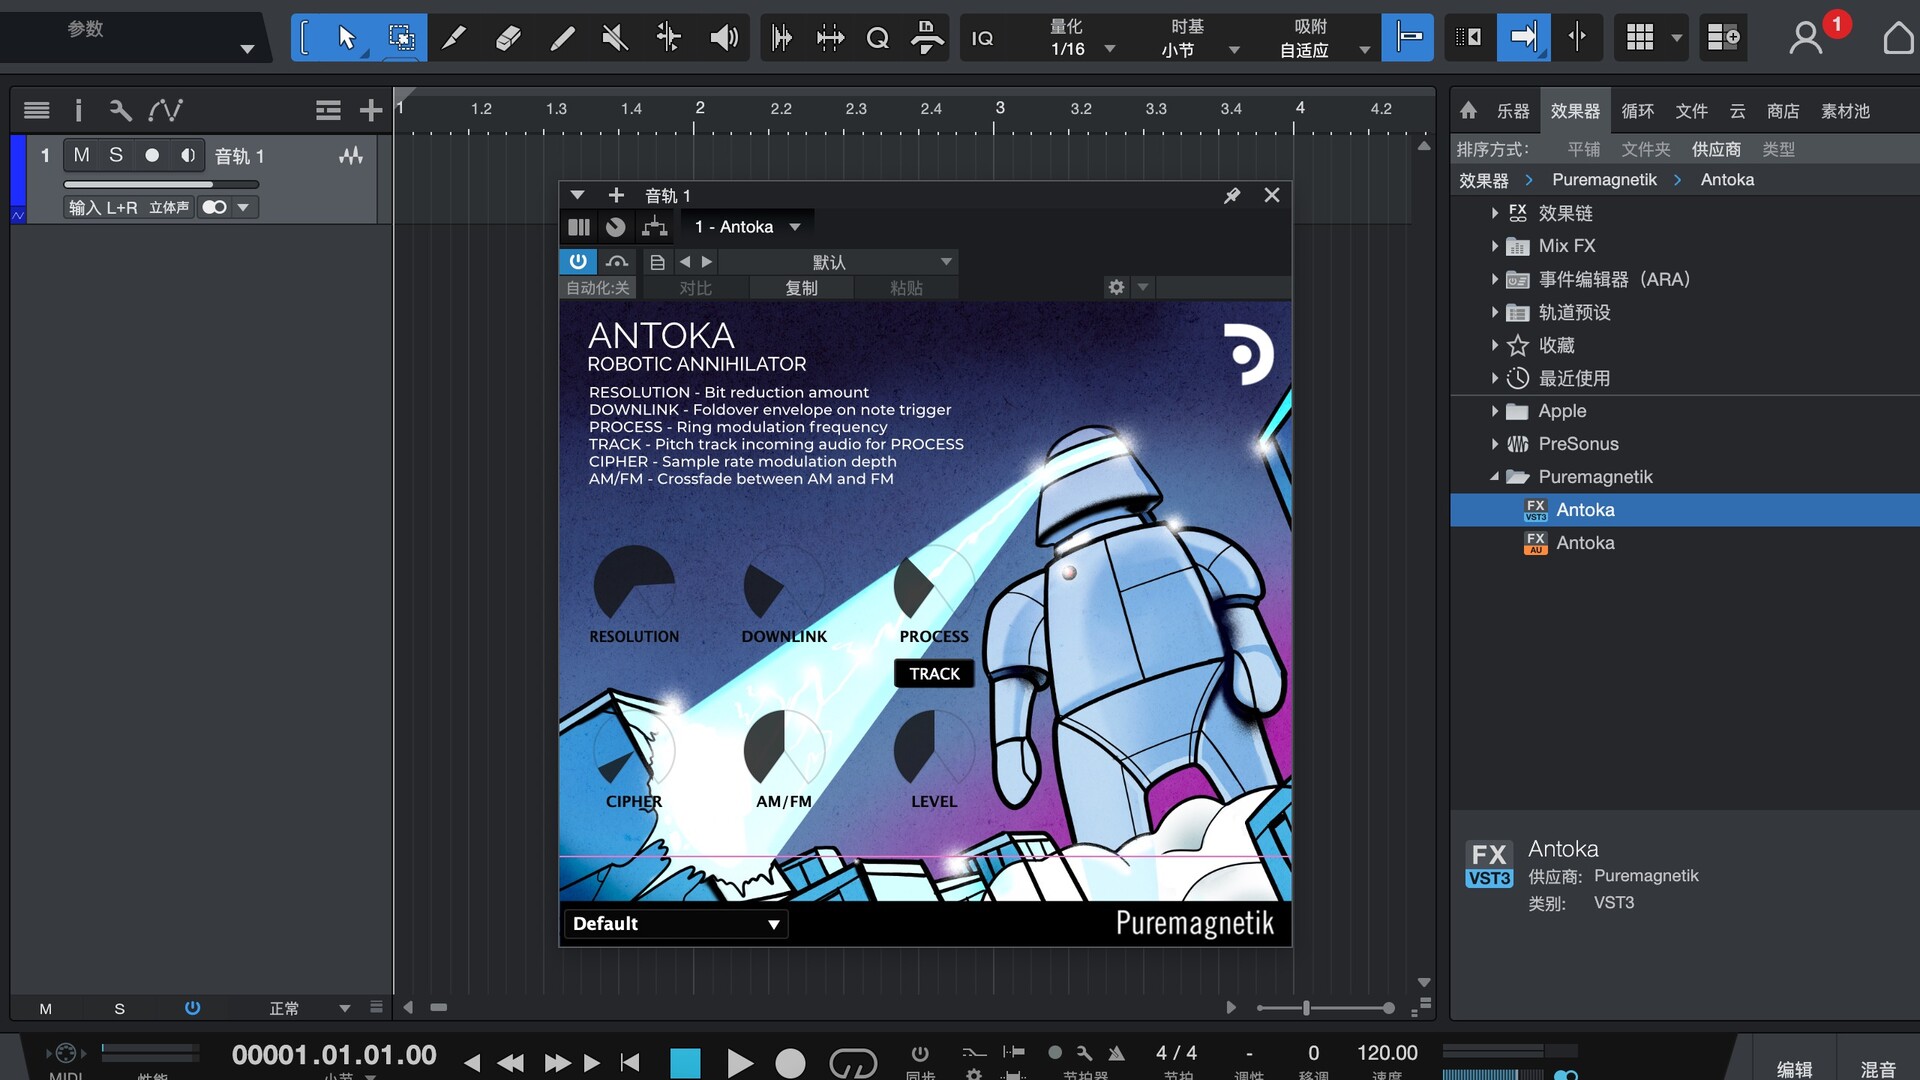This screenshot has height=1080, width=1920.
Task: Click the plugin routing icon
Action: (654, 227)
